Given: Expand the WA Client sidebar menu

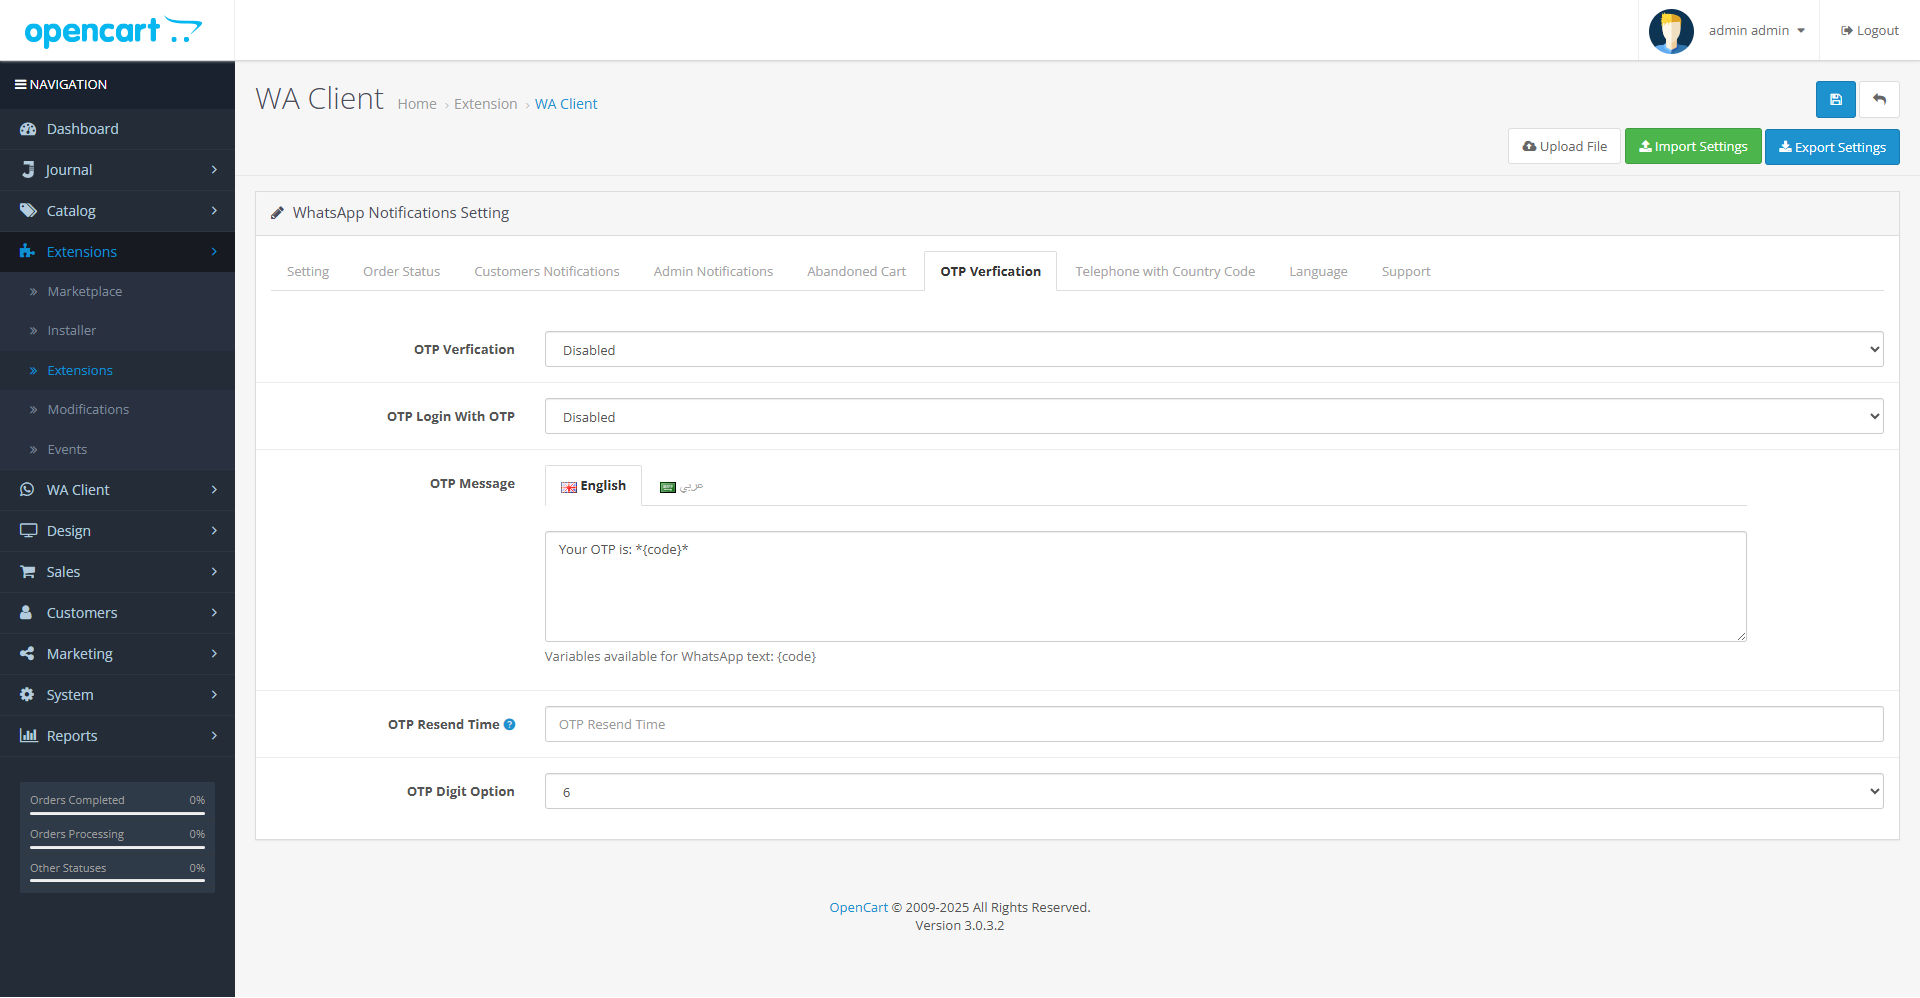Looking at the screenshot, I should point(78,490).
